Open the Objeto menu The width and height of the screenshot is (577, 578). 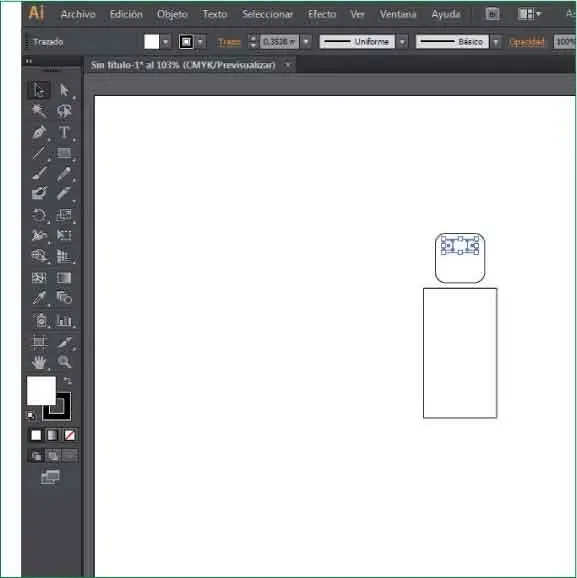(x=172, y=14)
